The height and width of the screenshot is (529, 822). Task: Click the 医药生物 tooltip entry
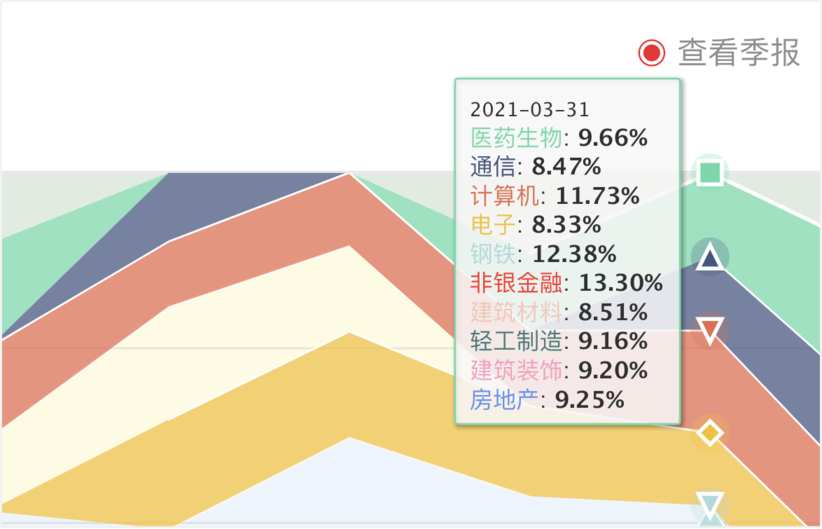[x=558, y=138]
